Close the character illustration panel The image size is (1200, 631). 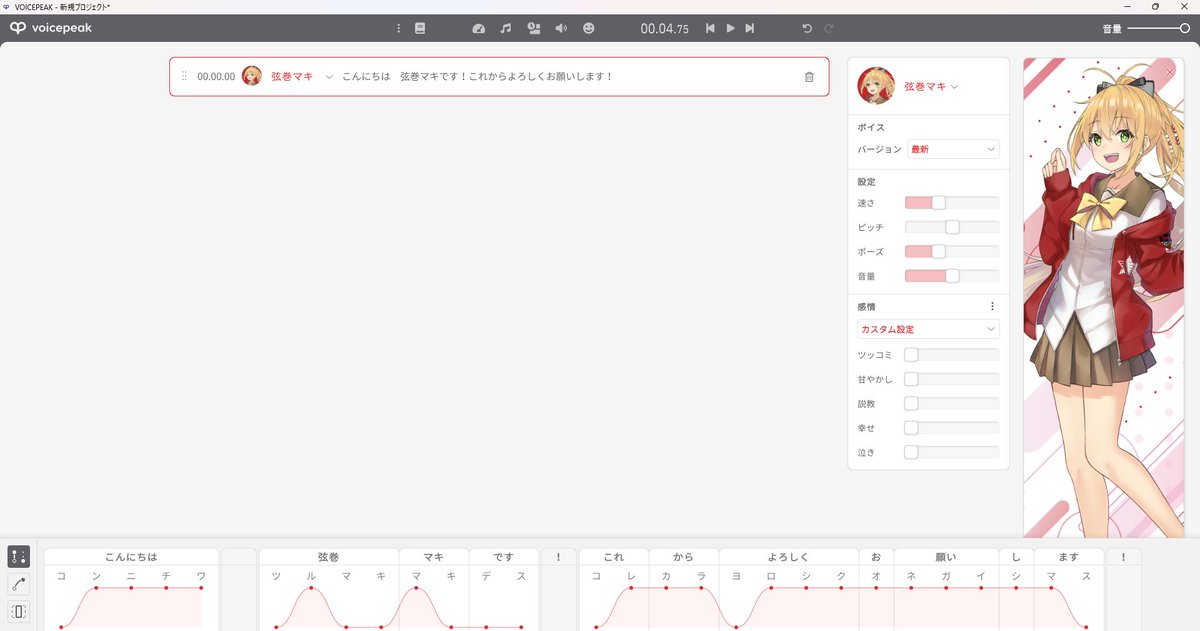click(1170, 72)
